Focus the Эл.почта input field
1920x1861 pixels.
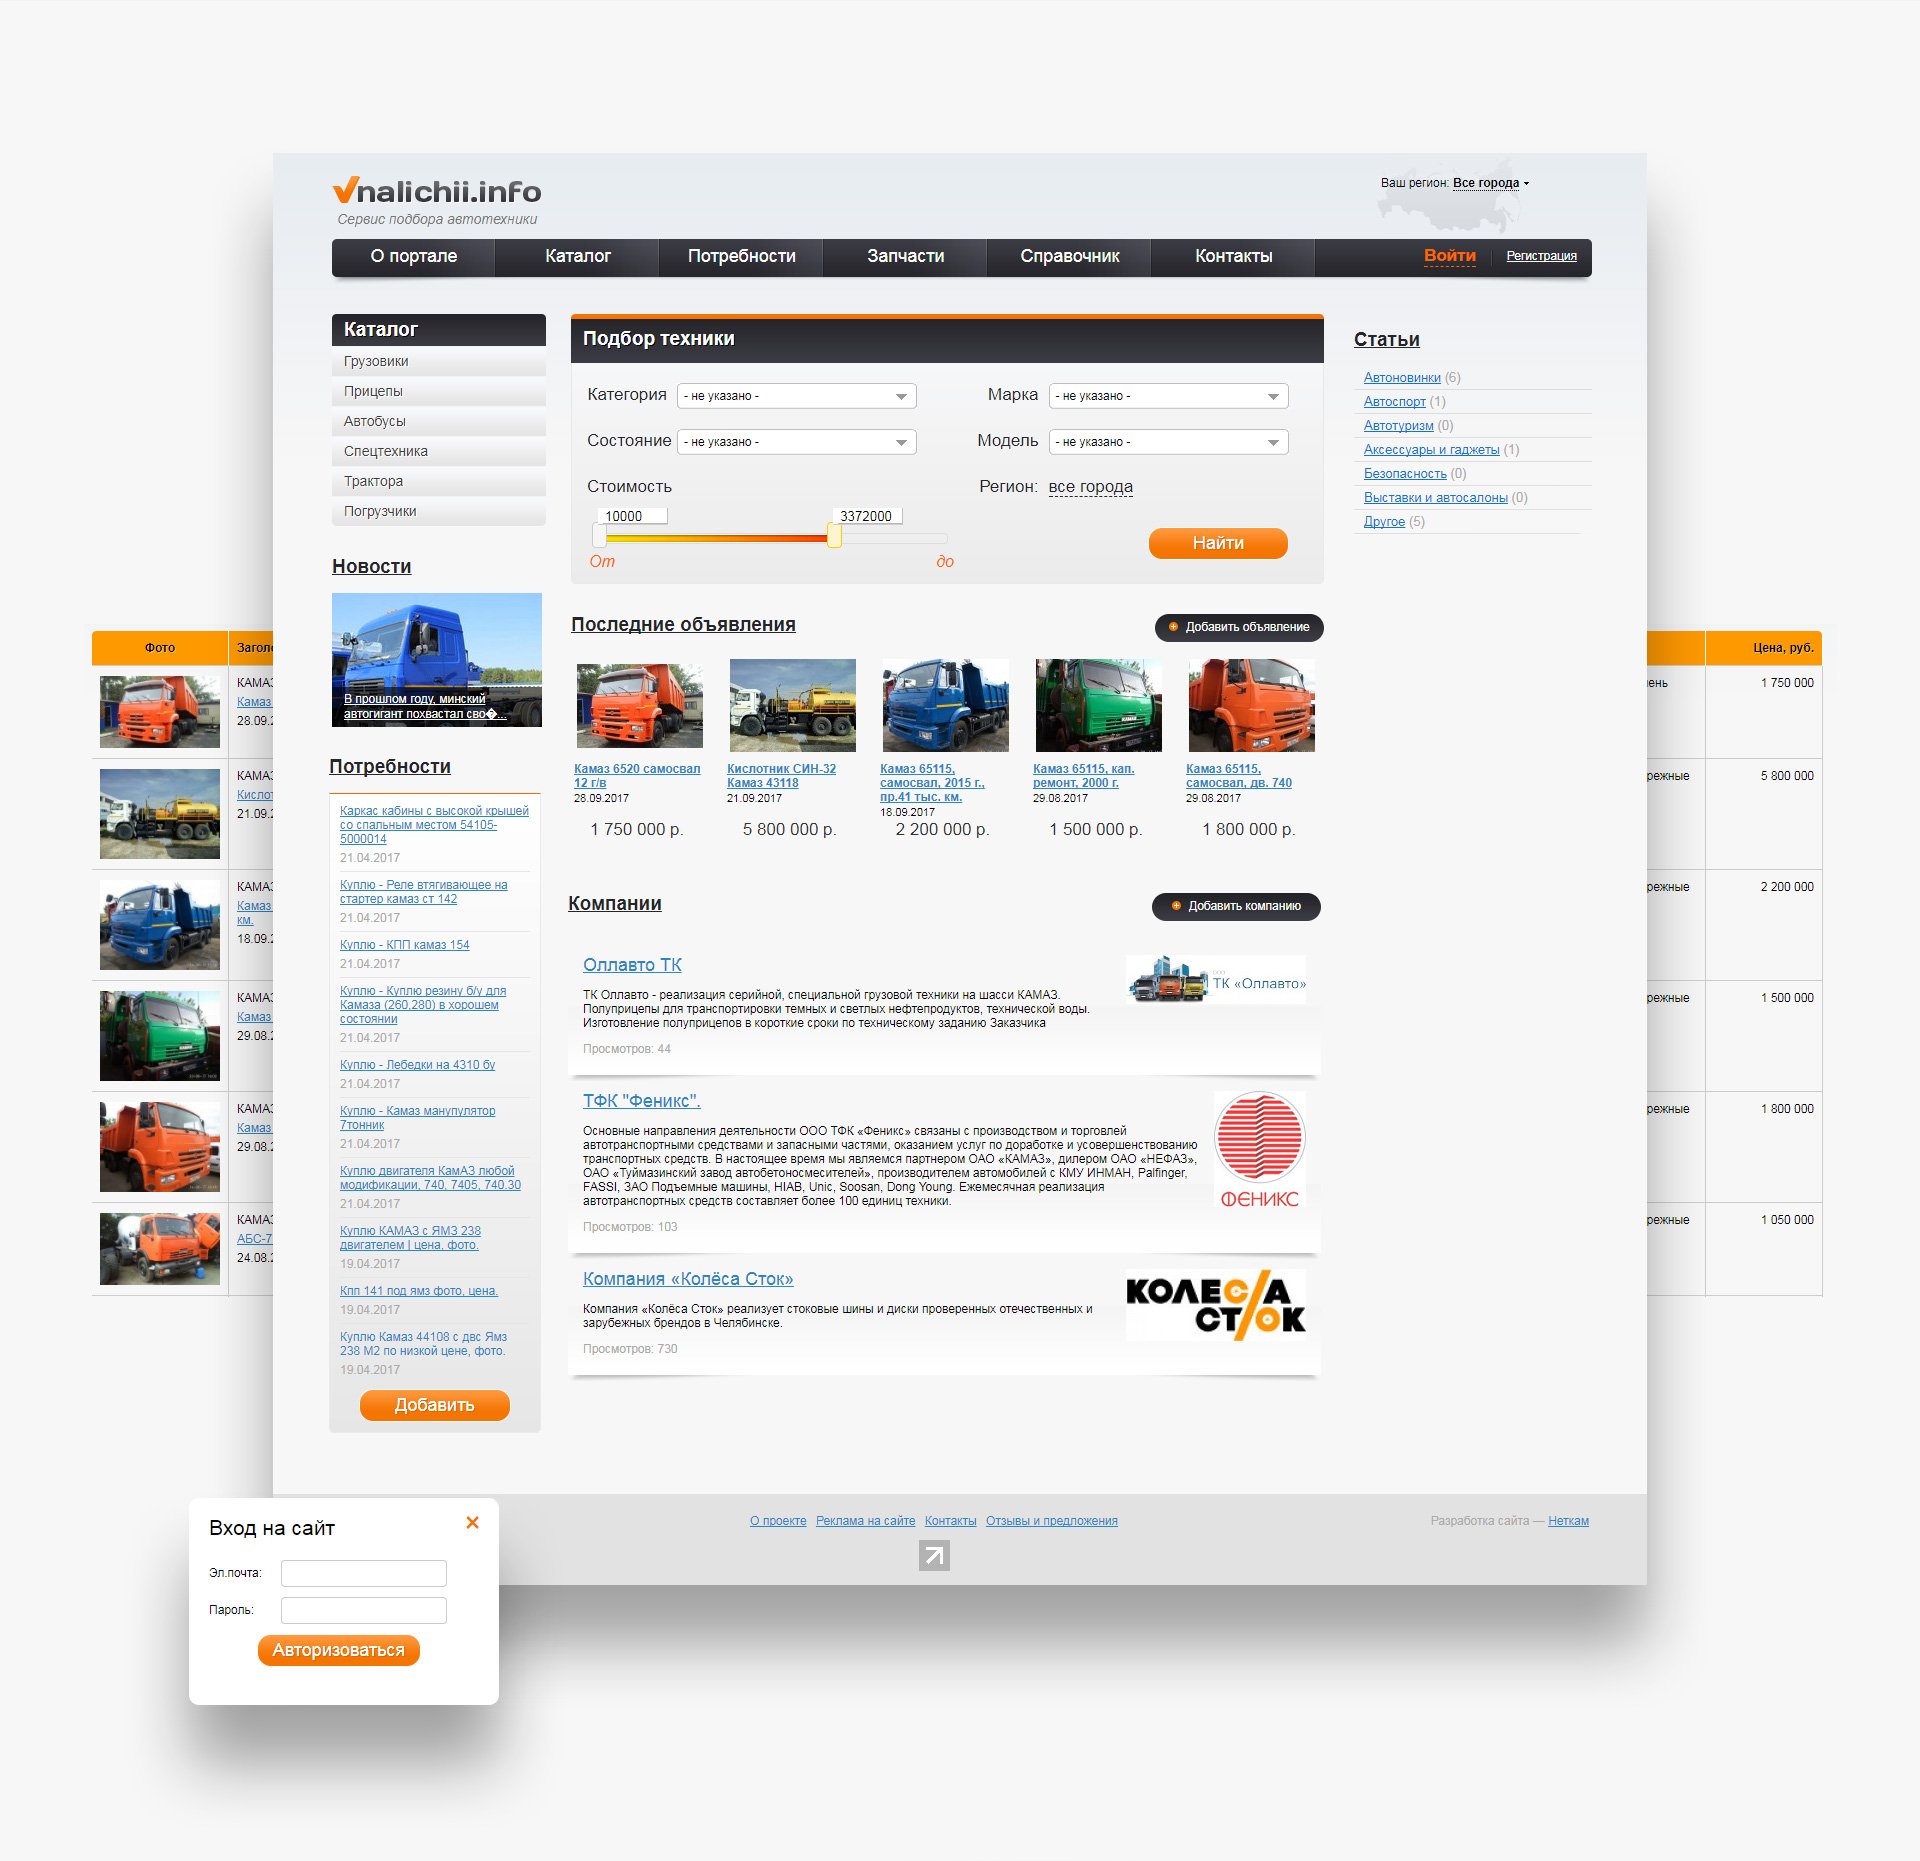363,1573
